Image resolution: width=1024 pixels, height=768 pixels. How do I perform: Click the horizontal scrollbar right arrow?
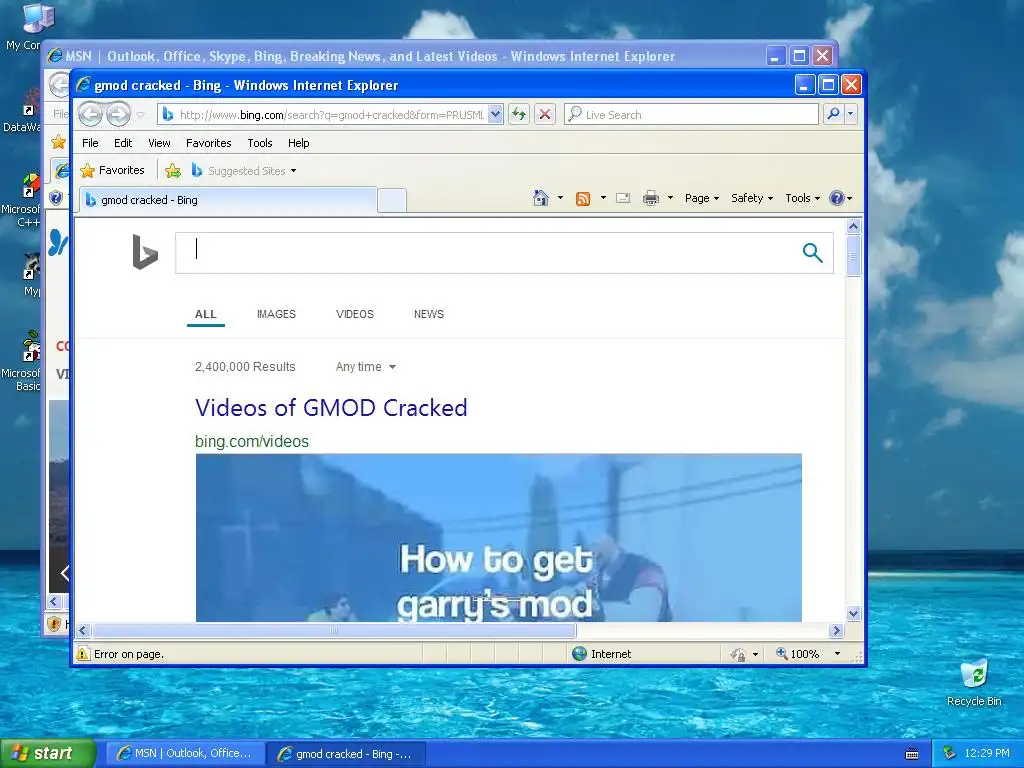(x=836, y=630)
